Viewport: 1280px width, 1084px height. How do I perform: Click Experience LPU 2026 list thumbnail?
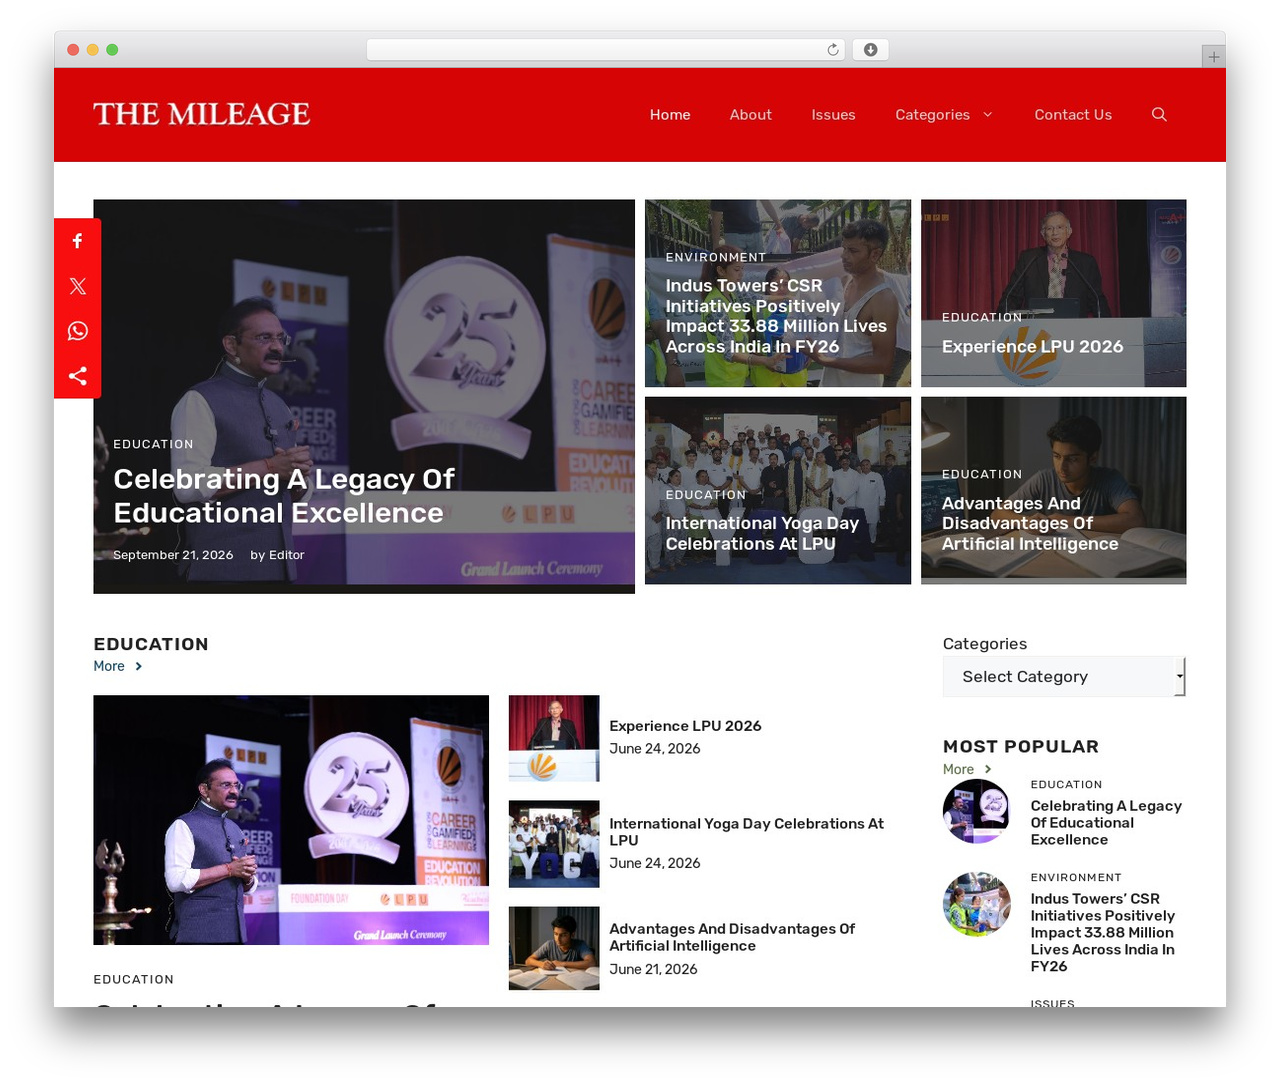[554, 738]
